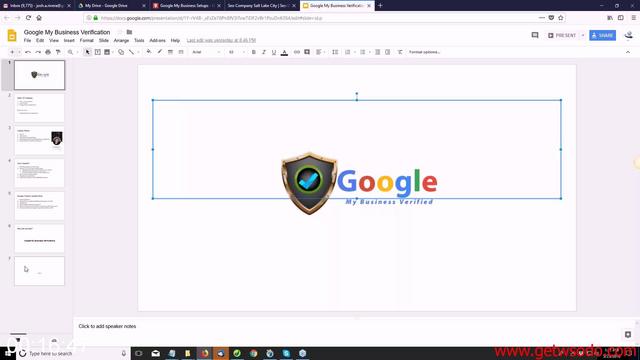Click the Move to folder icon
Viewport: 640px width, 360px height.
pyautogui.click(x=129, y=32)
